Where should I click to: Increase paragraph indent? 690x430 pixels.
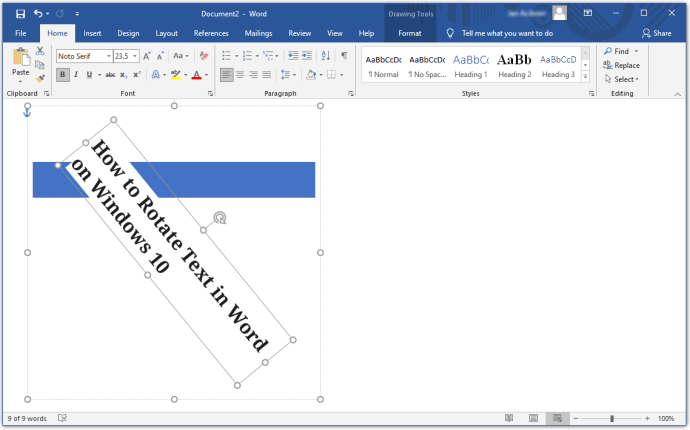[x=307, y=56]
